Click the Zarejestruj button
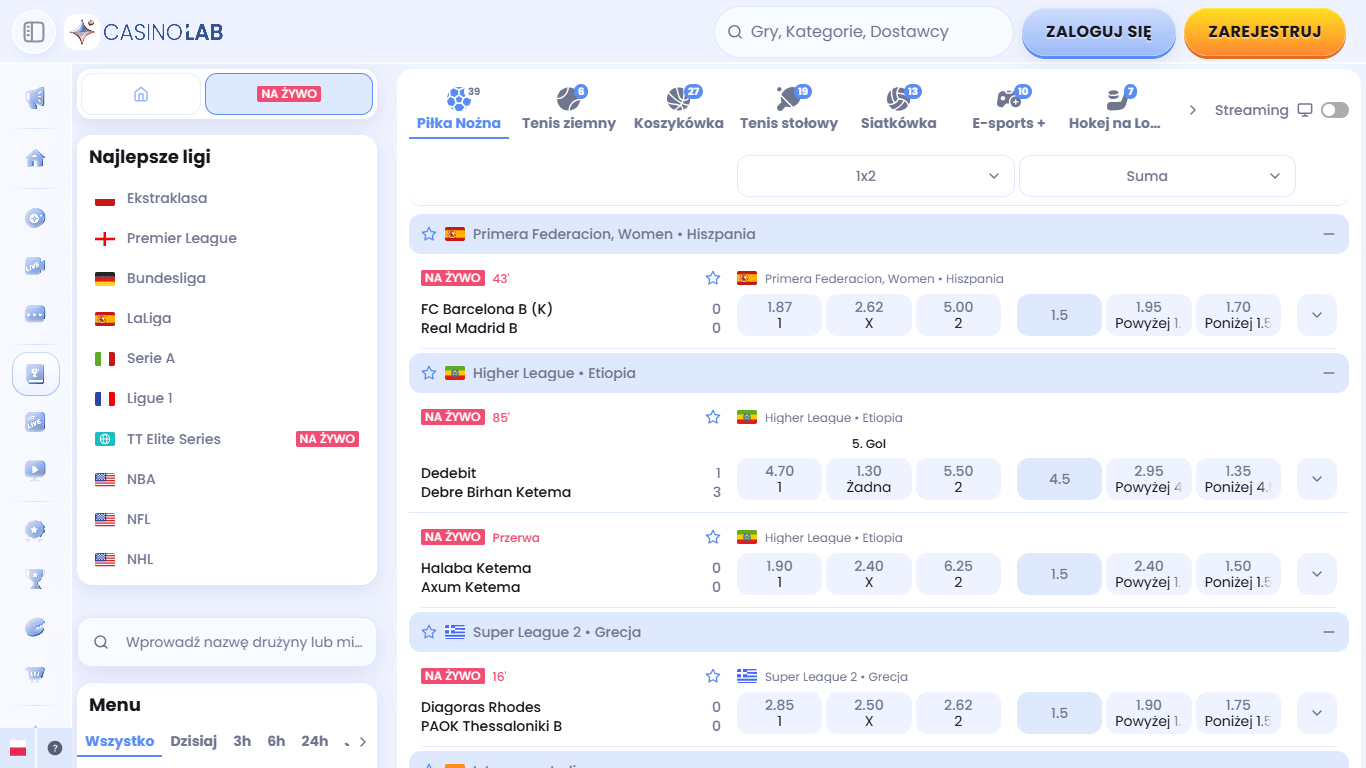 (1265, 32)
